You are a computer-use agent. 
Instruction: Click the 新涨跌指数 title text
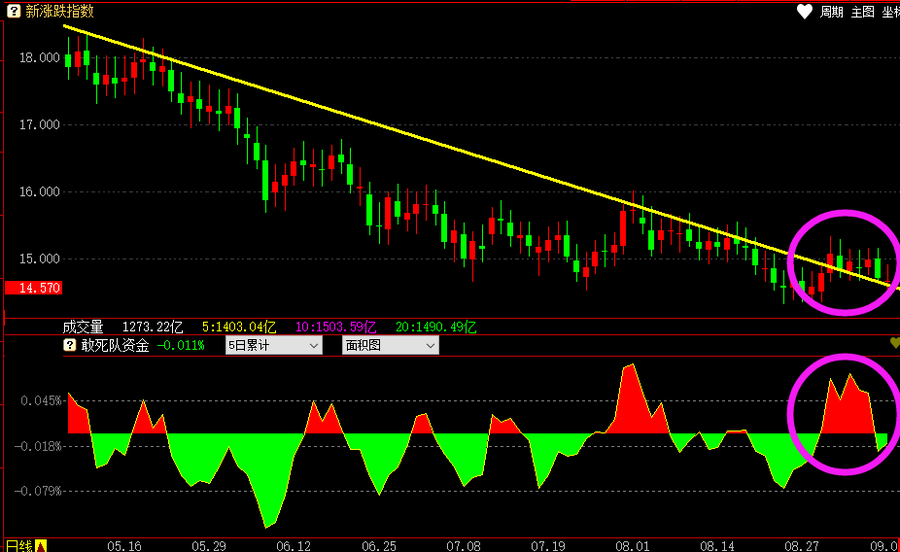coord(60,11)
